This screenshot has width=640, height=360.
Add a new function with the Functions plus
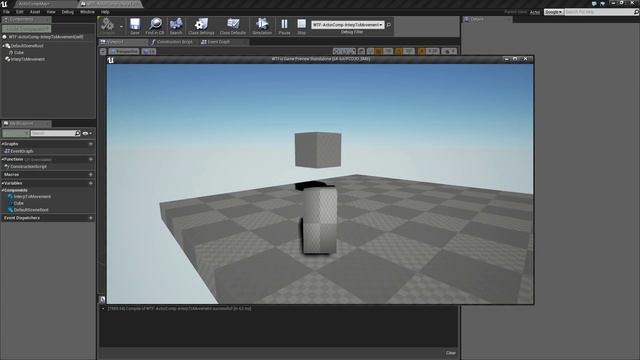tap(91, 159)
